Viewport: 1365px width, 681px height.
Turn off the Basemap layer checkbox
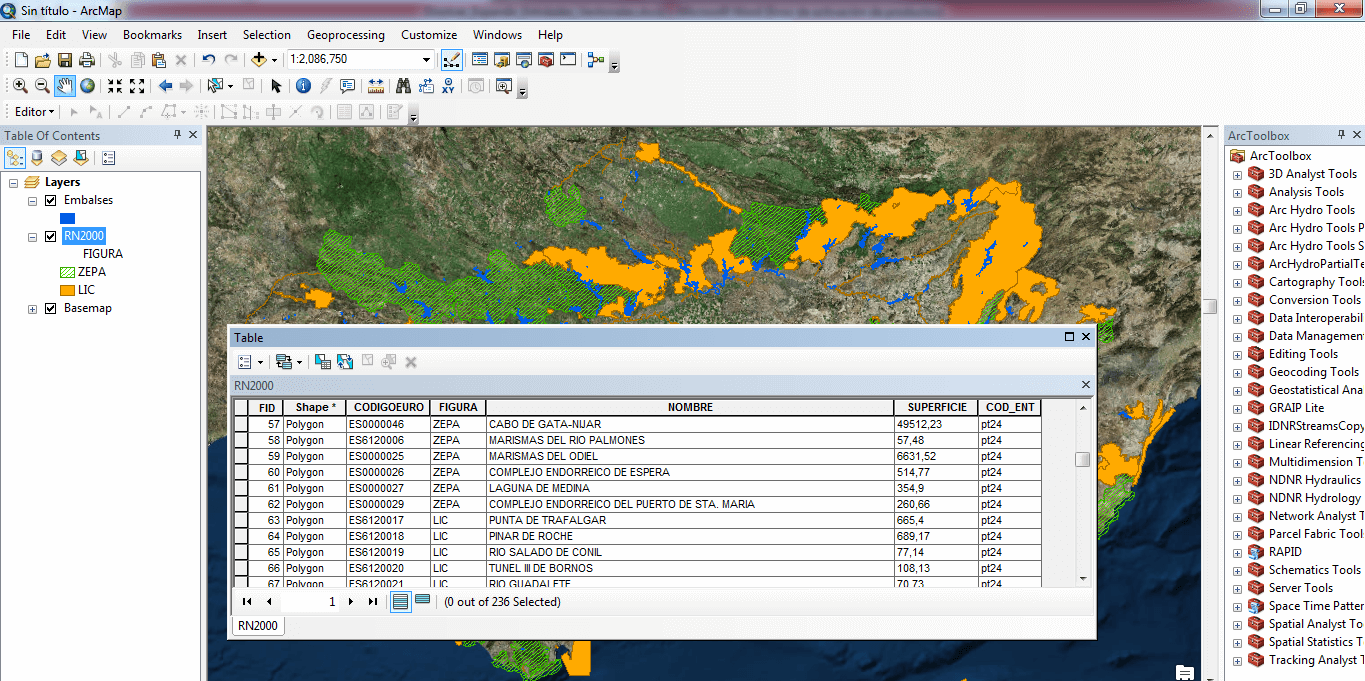click(50, 308)
